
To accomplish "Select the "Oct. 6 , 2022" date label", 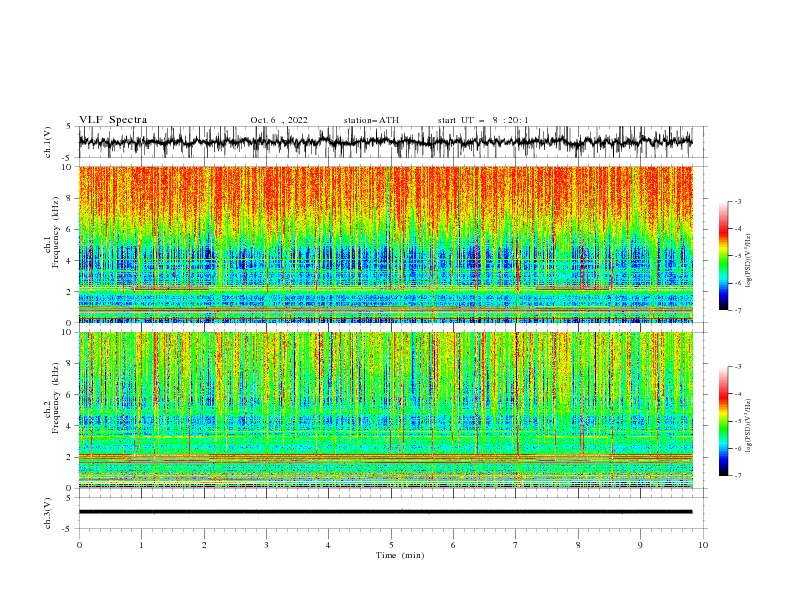I will tap(279, 120).
